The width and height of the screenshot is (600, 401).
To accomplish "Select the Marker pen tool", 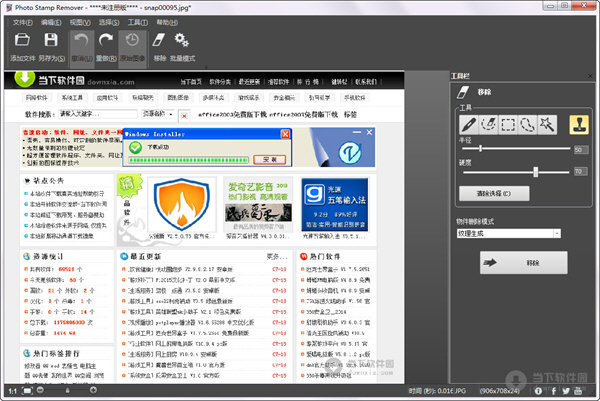I will 469,125.
